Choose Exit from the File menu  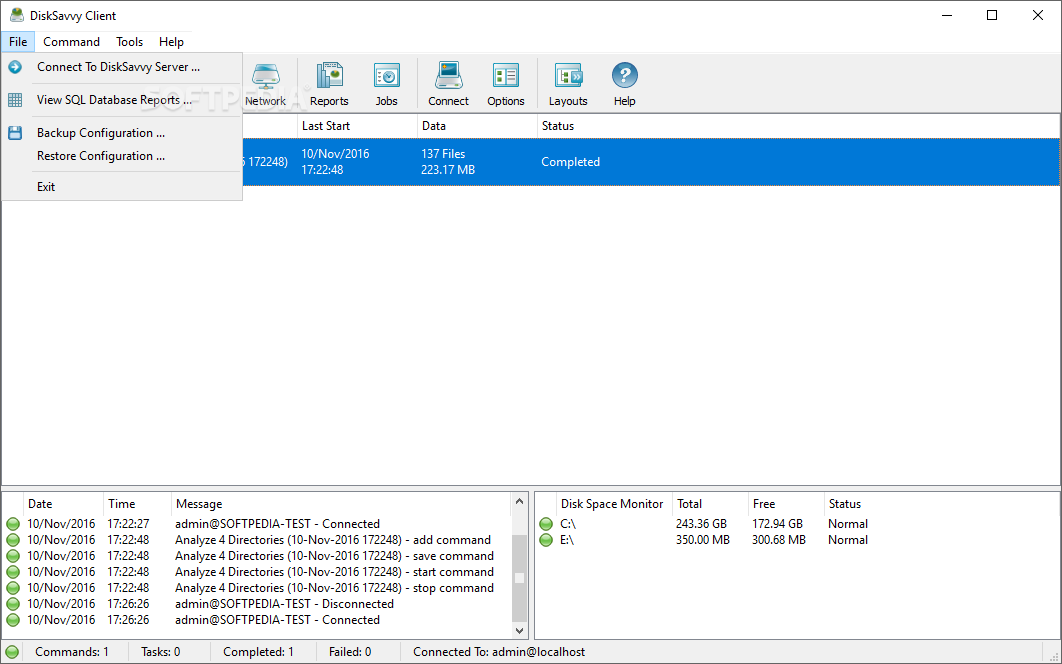click(x=122, y=187)
